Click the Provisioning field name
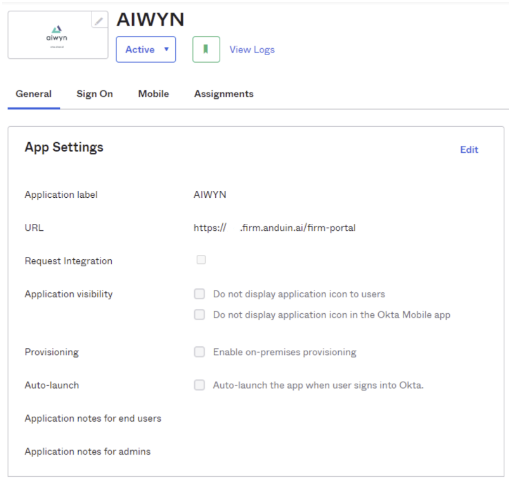 [52, 352]
